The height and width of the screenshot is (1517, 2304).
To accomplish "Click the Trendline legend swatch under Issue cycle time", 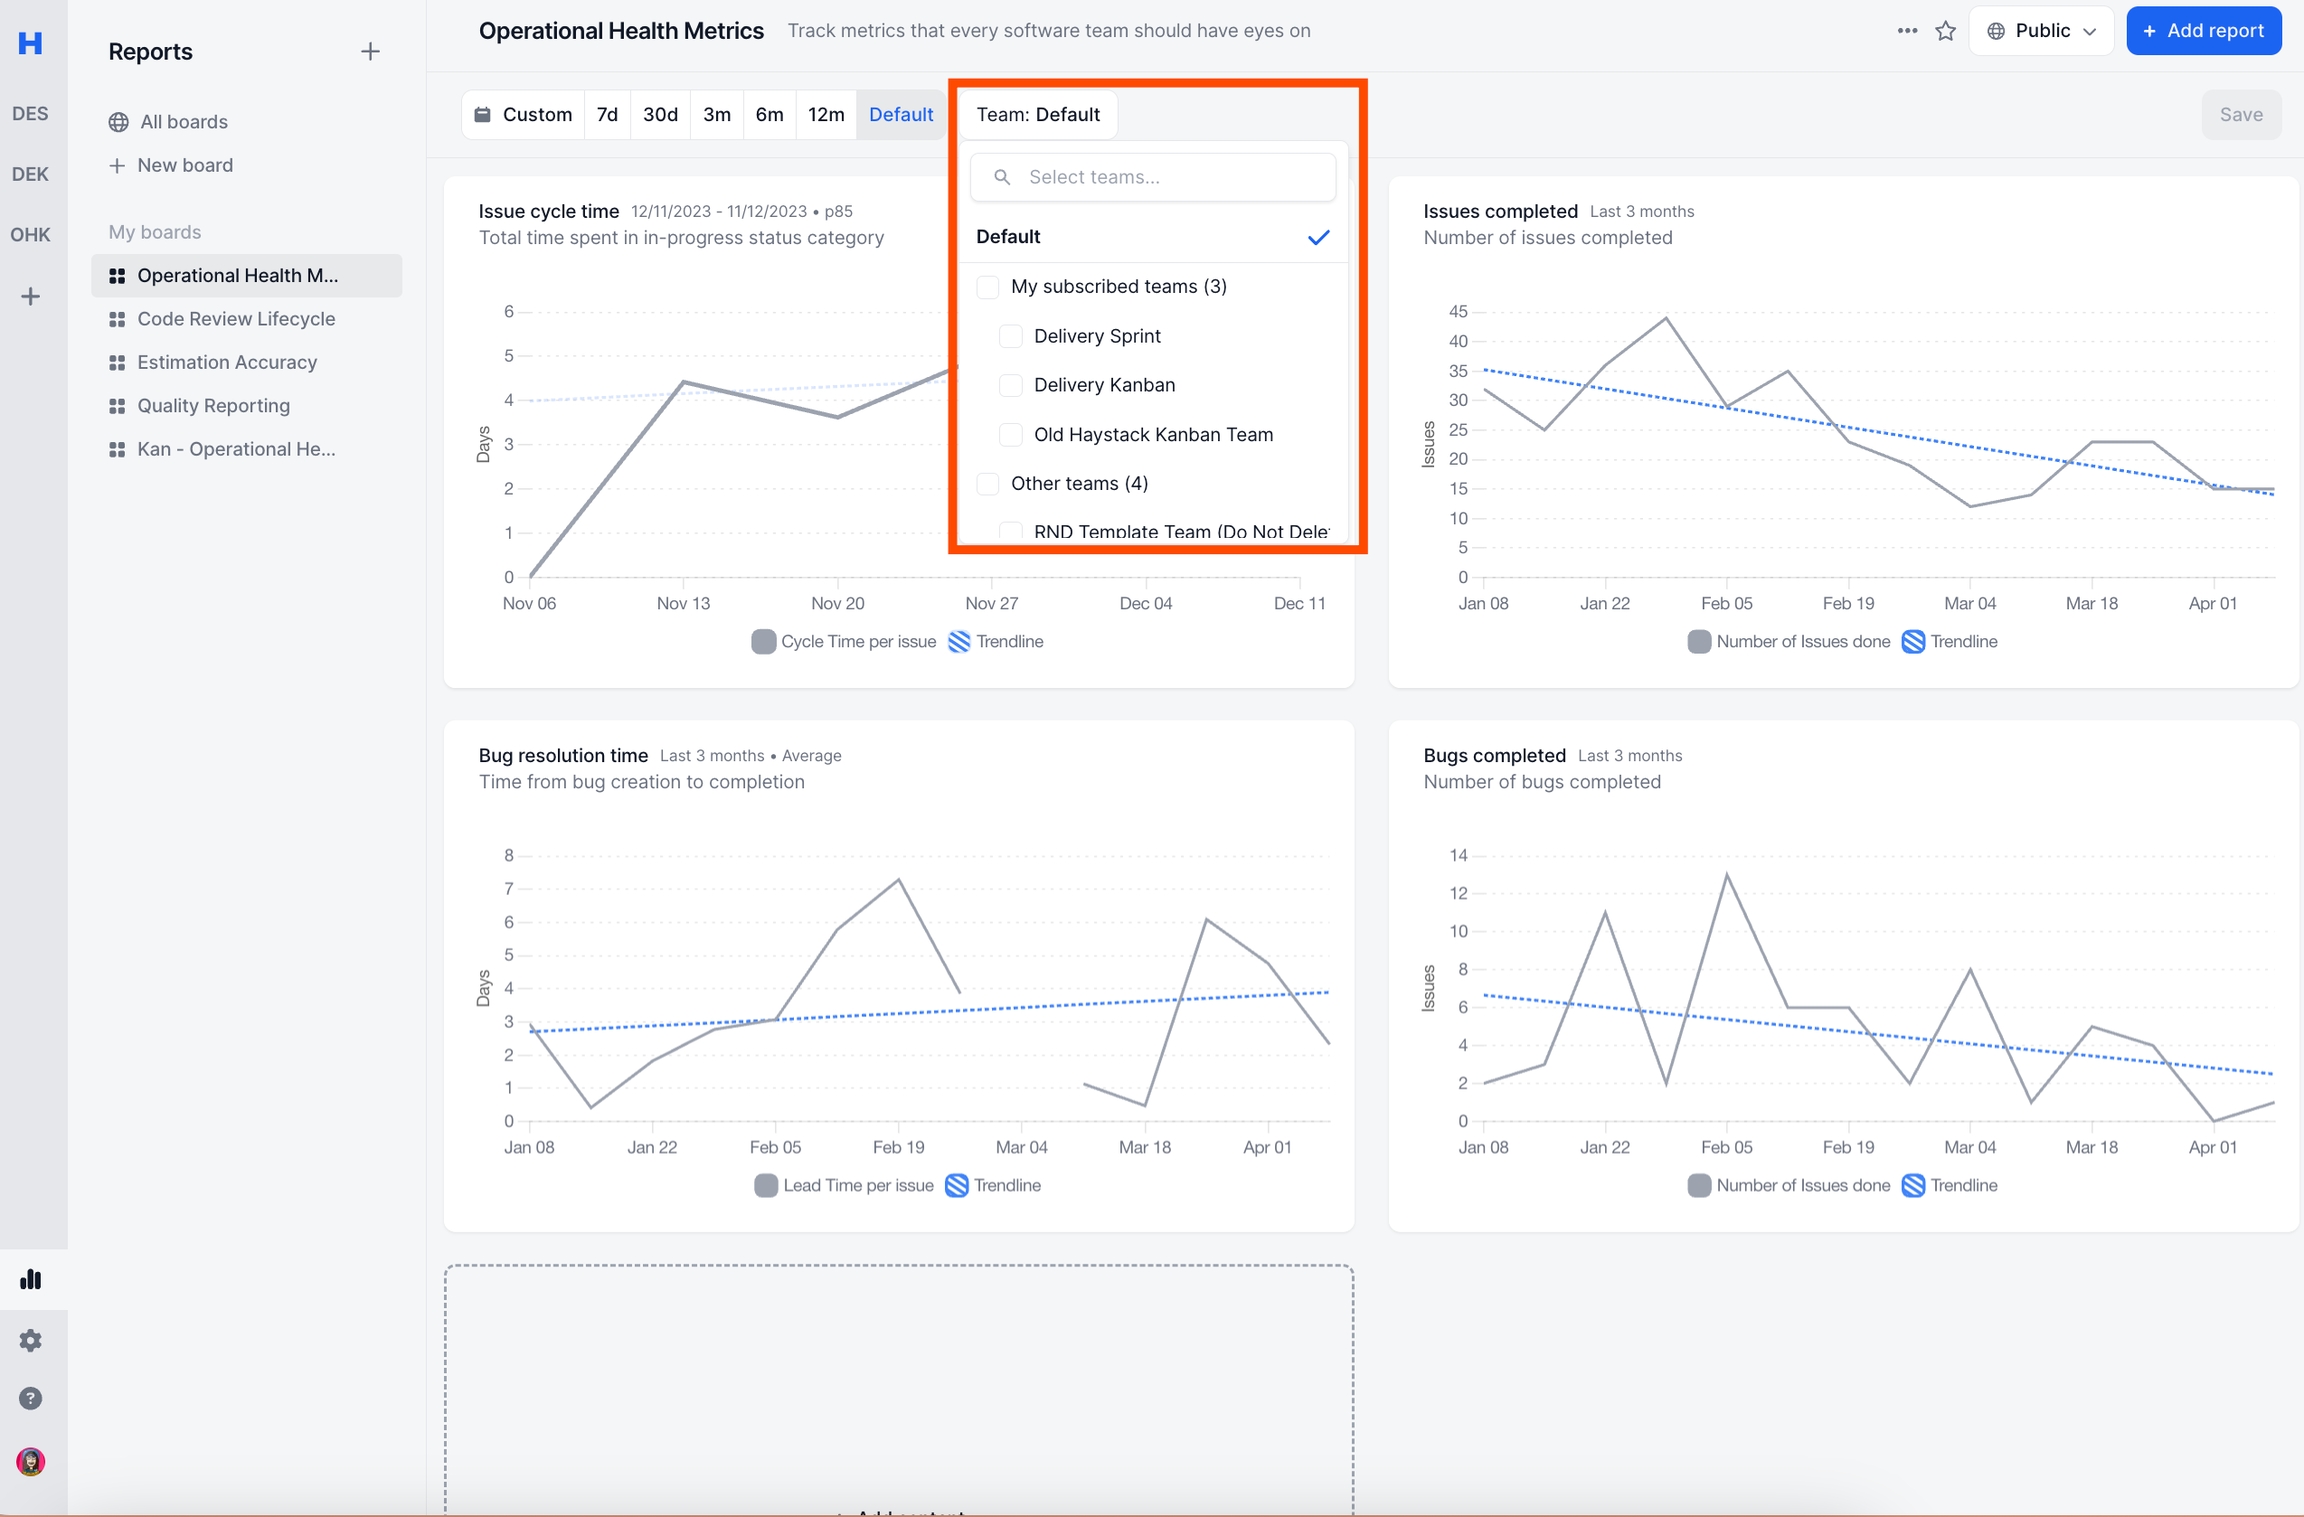I will (x=958, y=642).
